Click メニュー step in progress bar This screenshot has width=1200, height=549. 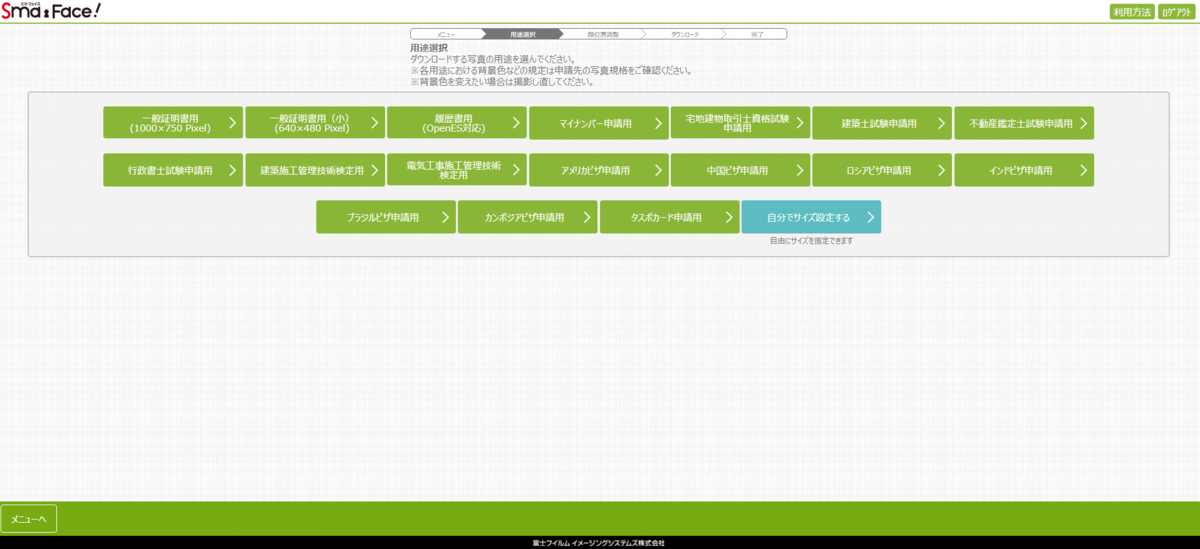pos(447,34)
